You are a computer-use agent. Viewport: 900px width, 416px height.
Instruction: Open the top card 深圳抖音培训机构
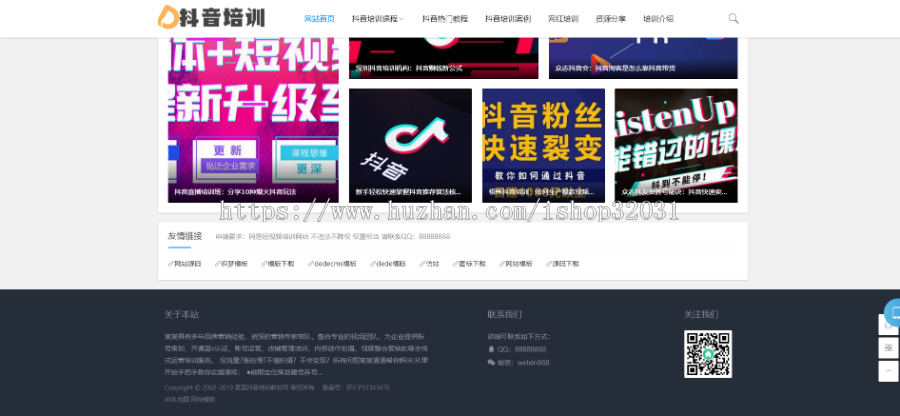coord(444,58)
